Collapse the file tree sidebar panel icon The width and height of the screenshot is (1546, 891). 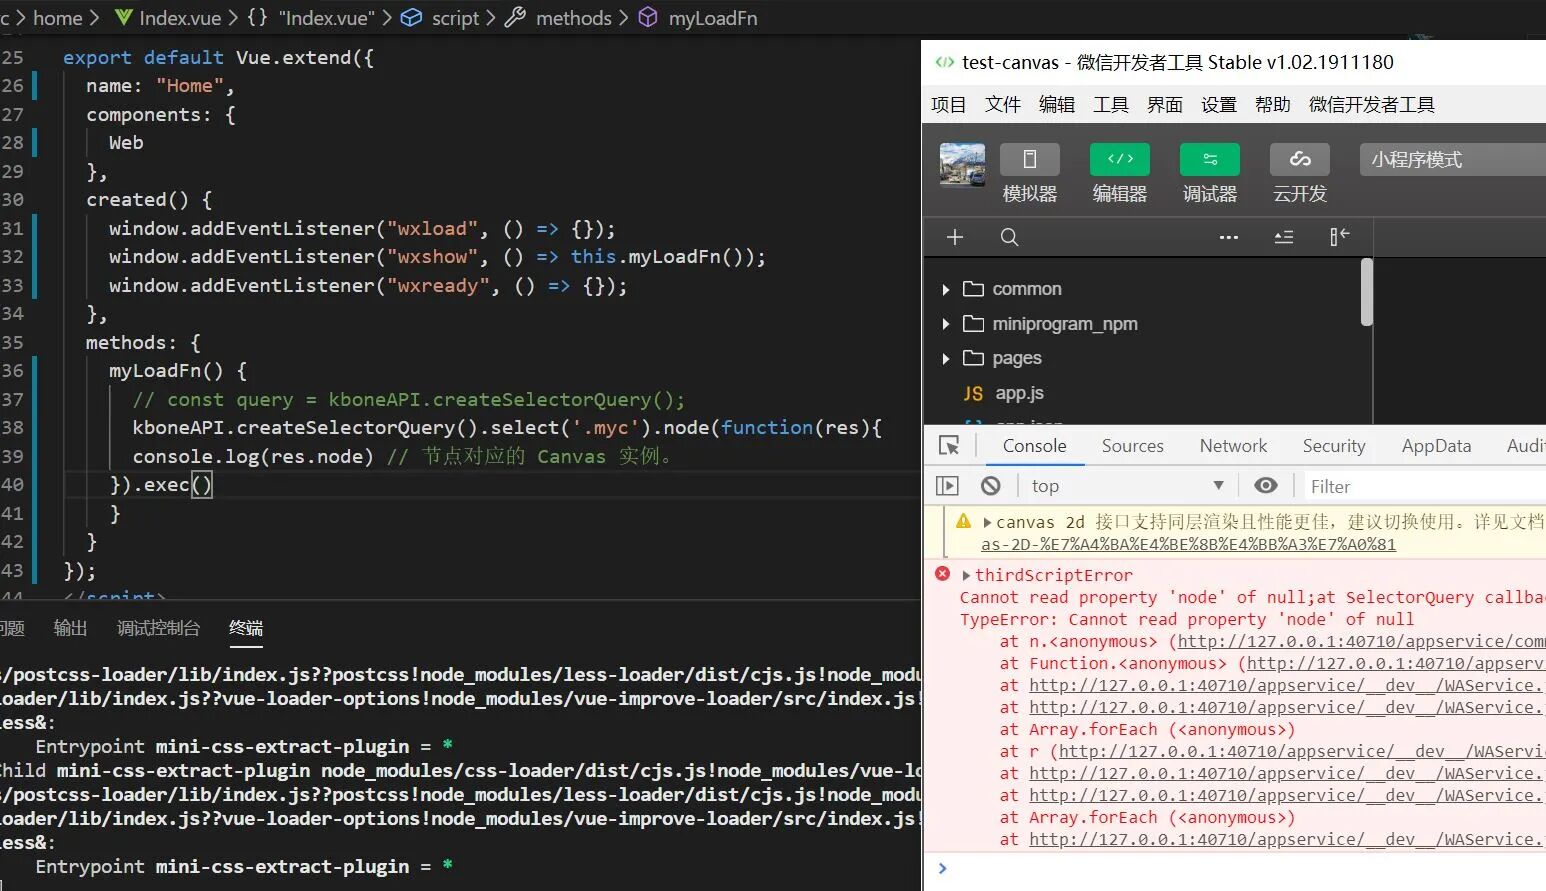pyautogui.click(x=1339, y=237)
